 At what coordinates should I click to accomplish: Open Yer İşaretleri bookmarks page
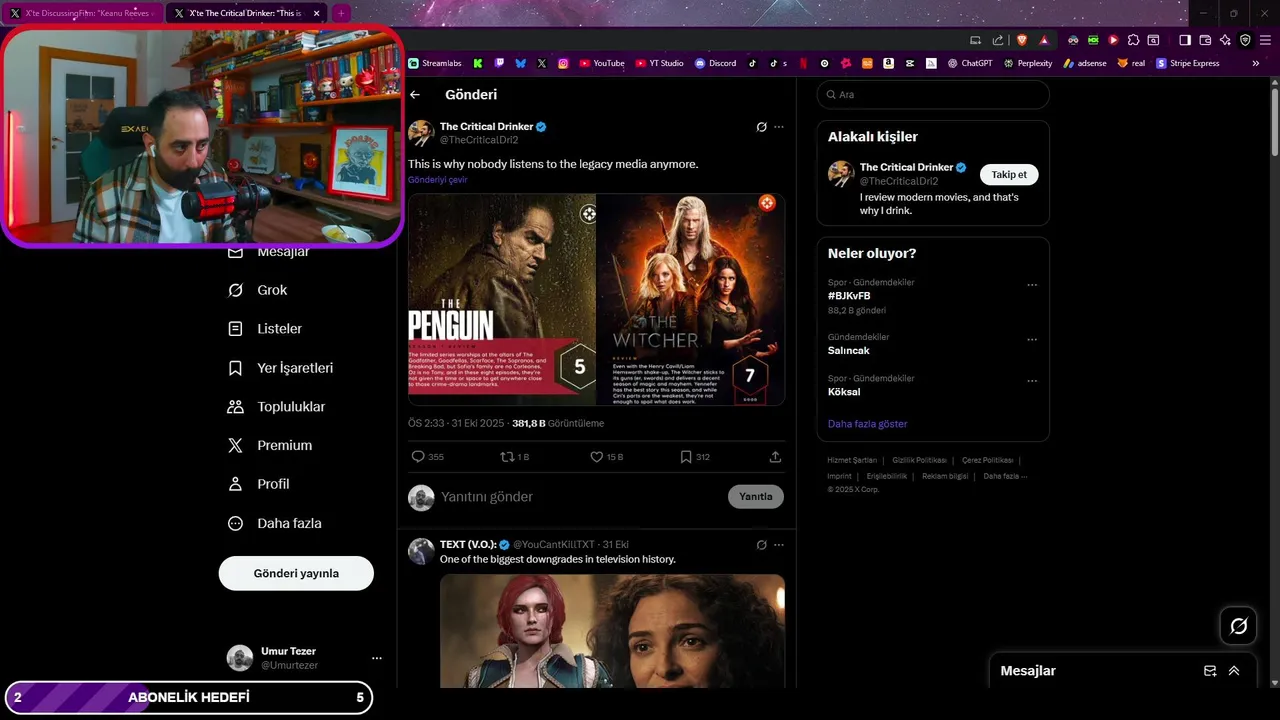[281, 368]
